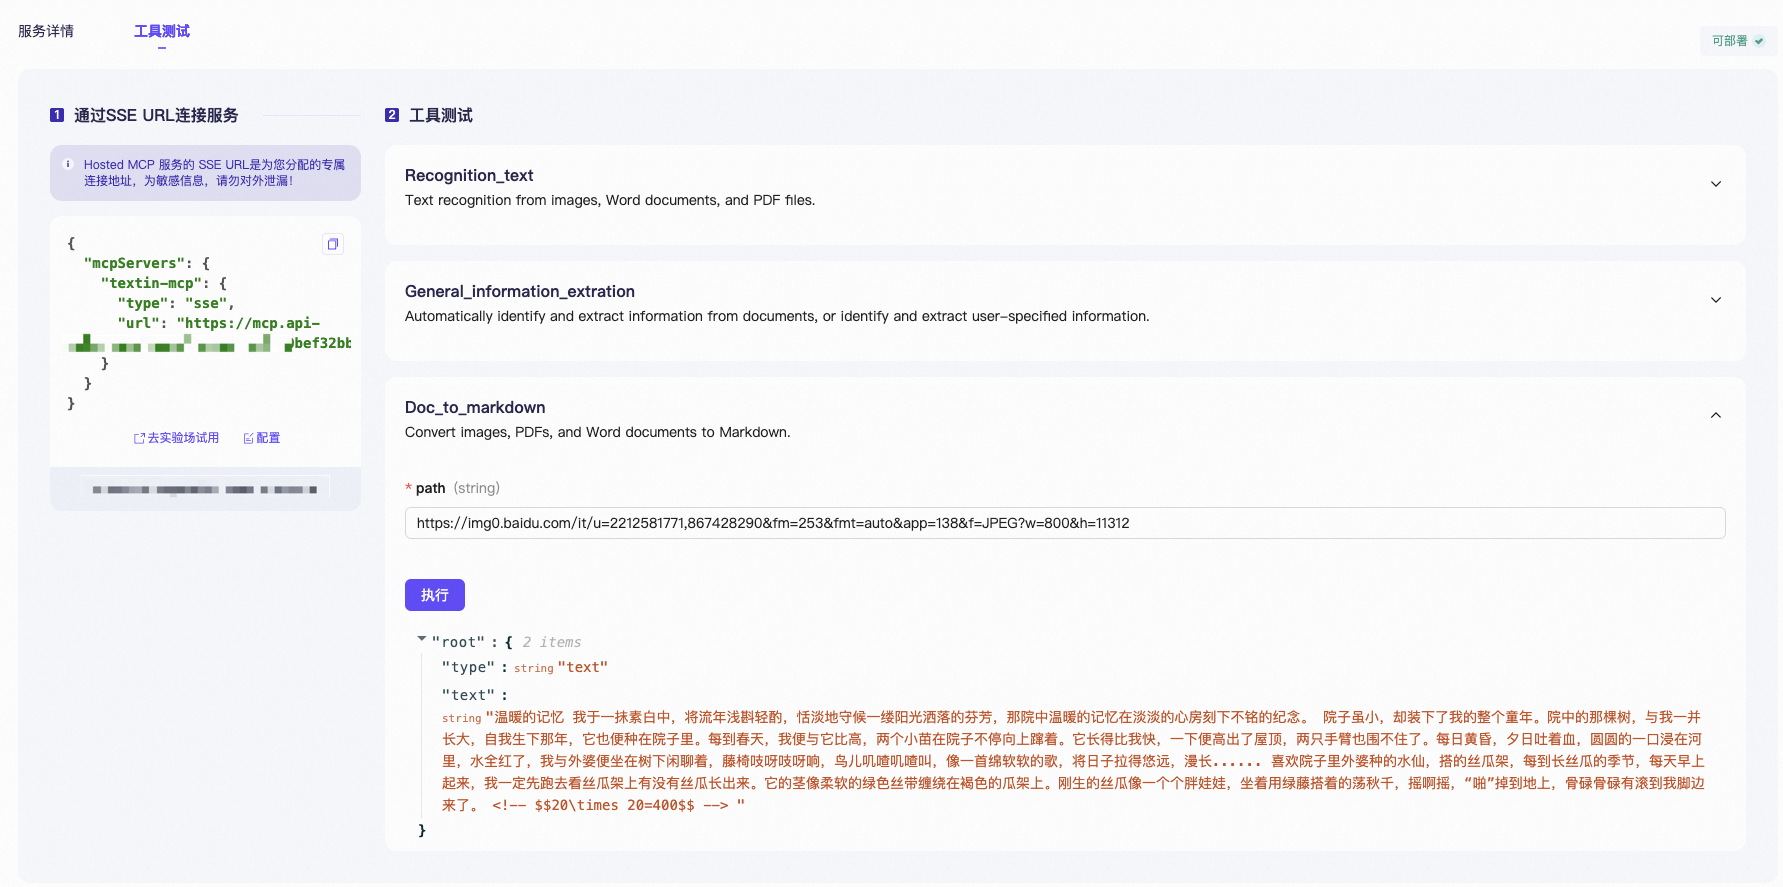
Task: Focus the path URL input field
Action: [x=1064, y=523]
